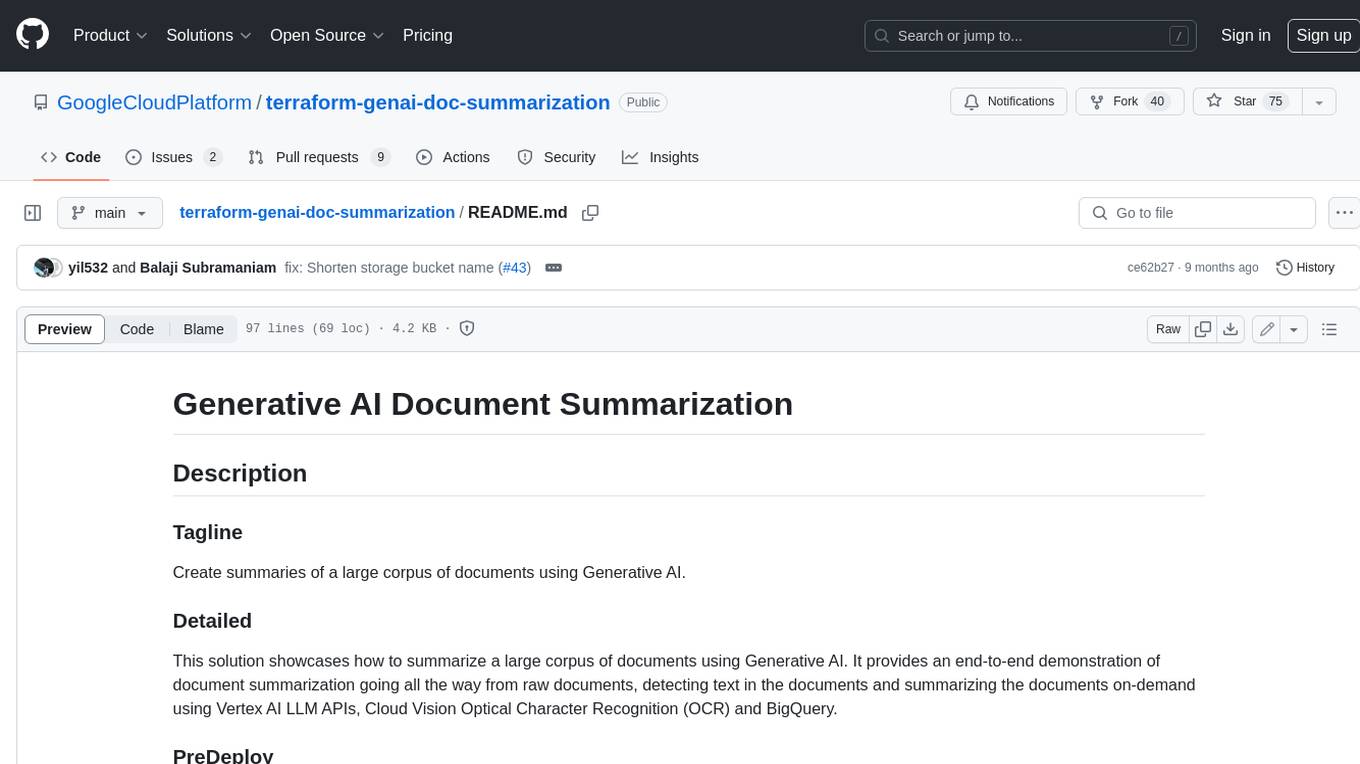Screen dimensions: 1360x764
Task: Click the Sign up button
Action: point(1323,35)
